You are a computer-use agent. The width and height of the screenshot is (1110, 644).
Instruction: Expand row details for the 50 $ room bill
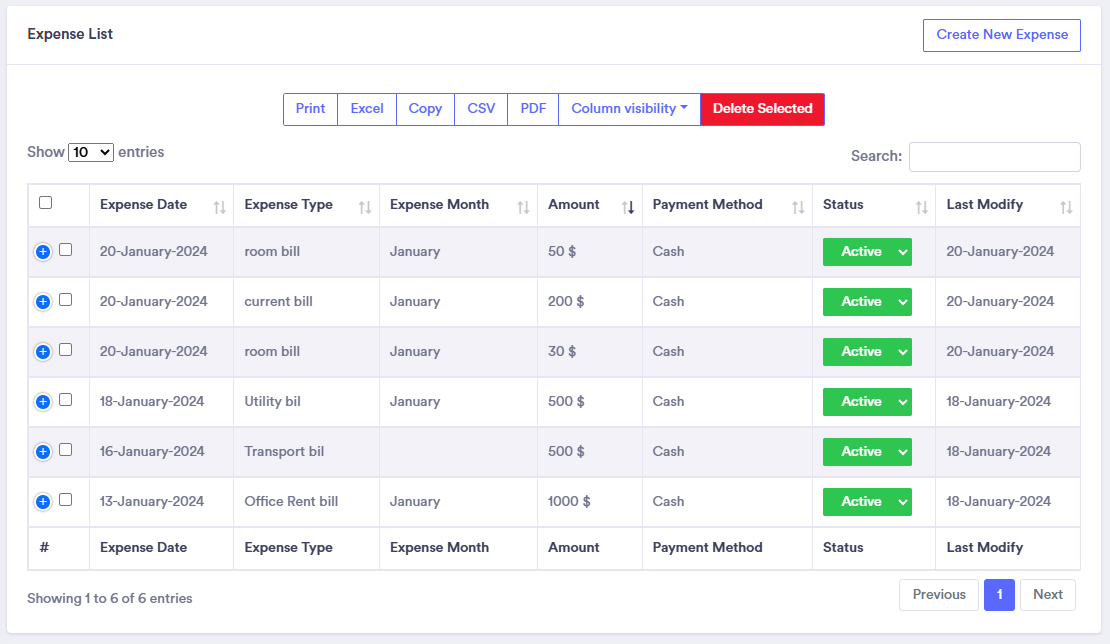(x=43, y=252)
